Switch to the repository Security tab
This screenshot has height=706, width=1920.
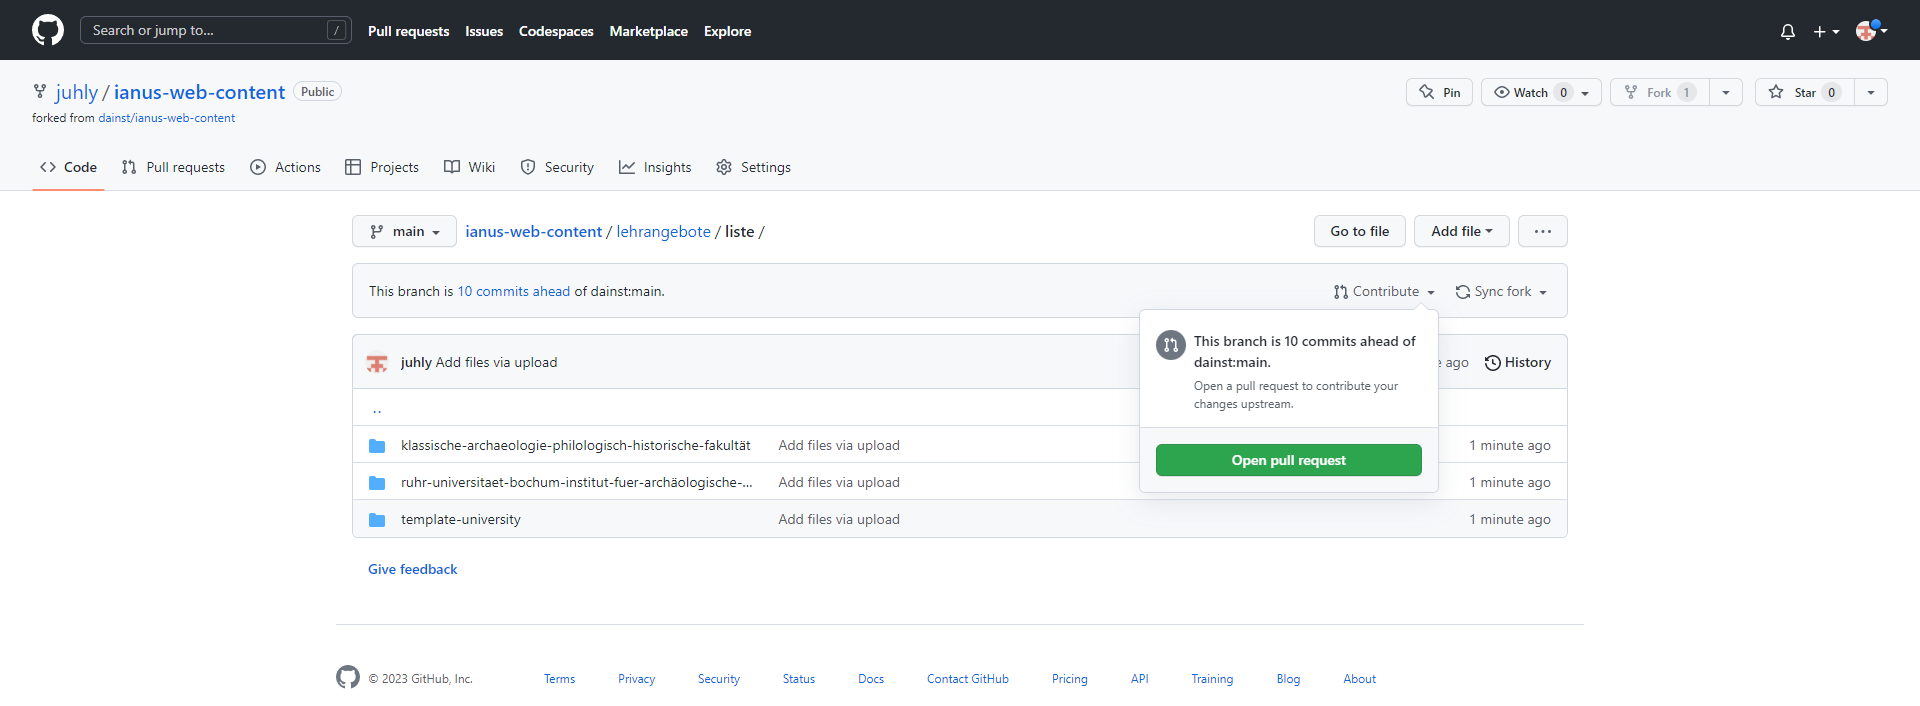[557, 167]
